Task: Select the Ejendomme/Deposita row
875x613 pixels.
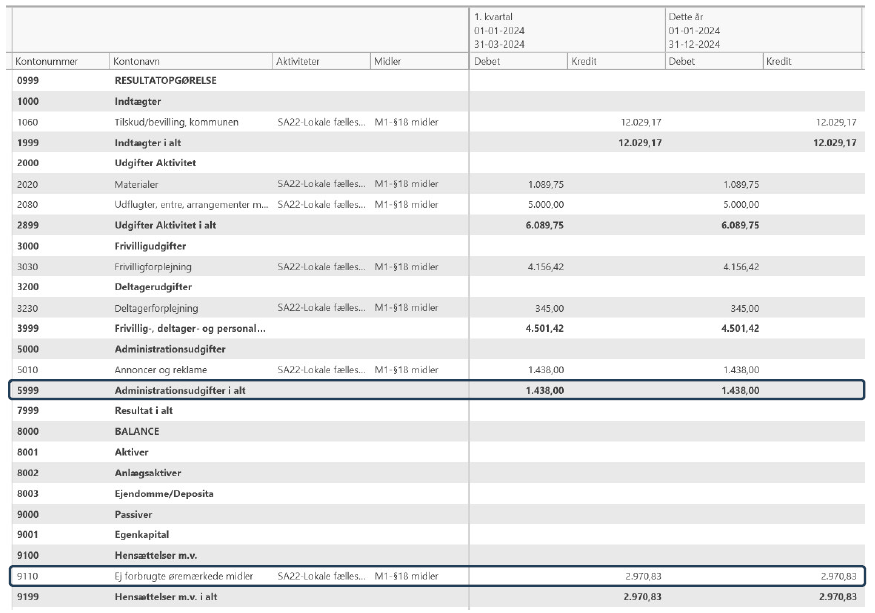Action: [x=438, y=494]
